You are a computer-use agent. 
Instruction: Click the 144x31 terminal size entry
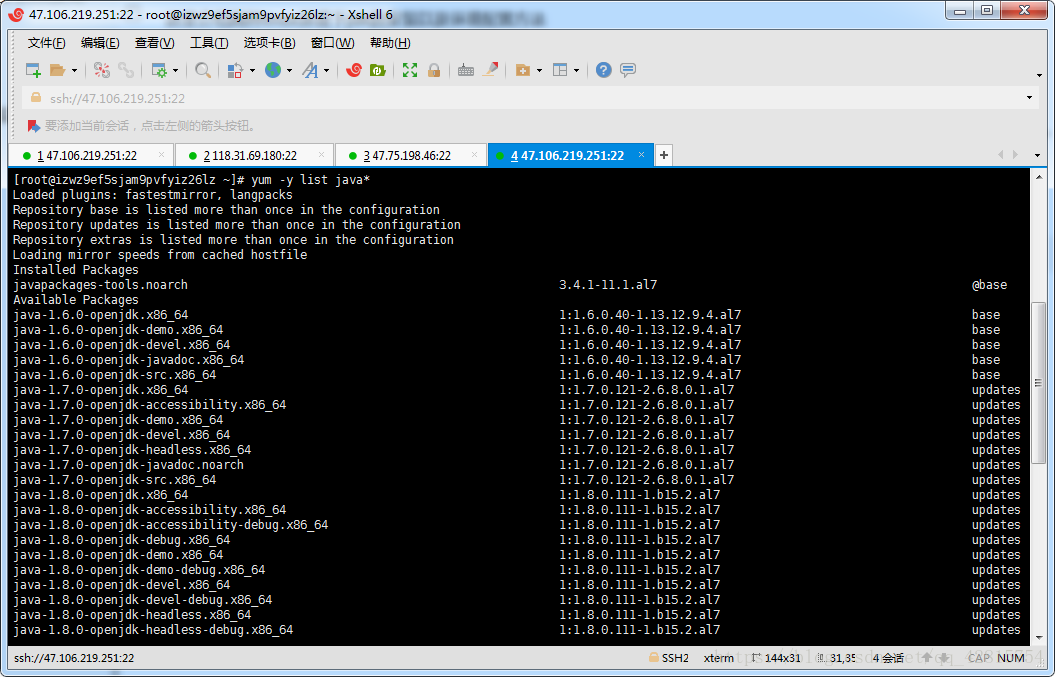pos(776,658)
